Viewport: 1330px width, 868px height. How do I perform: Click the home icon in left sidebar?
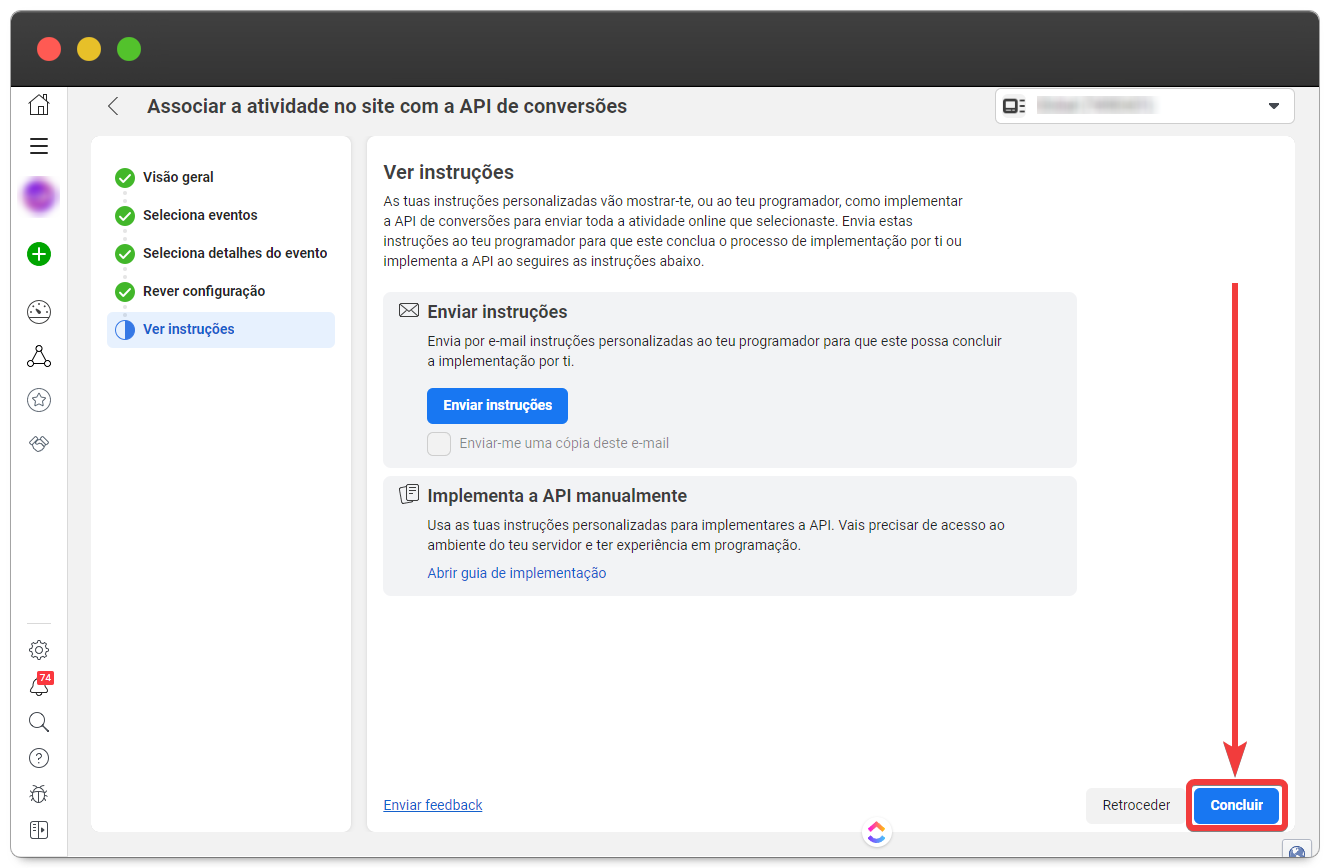click(x=39, y=105)
